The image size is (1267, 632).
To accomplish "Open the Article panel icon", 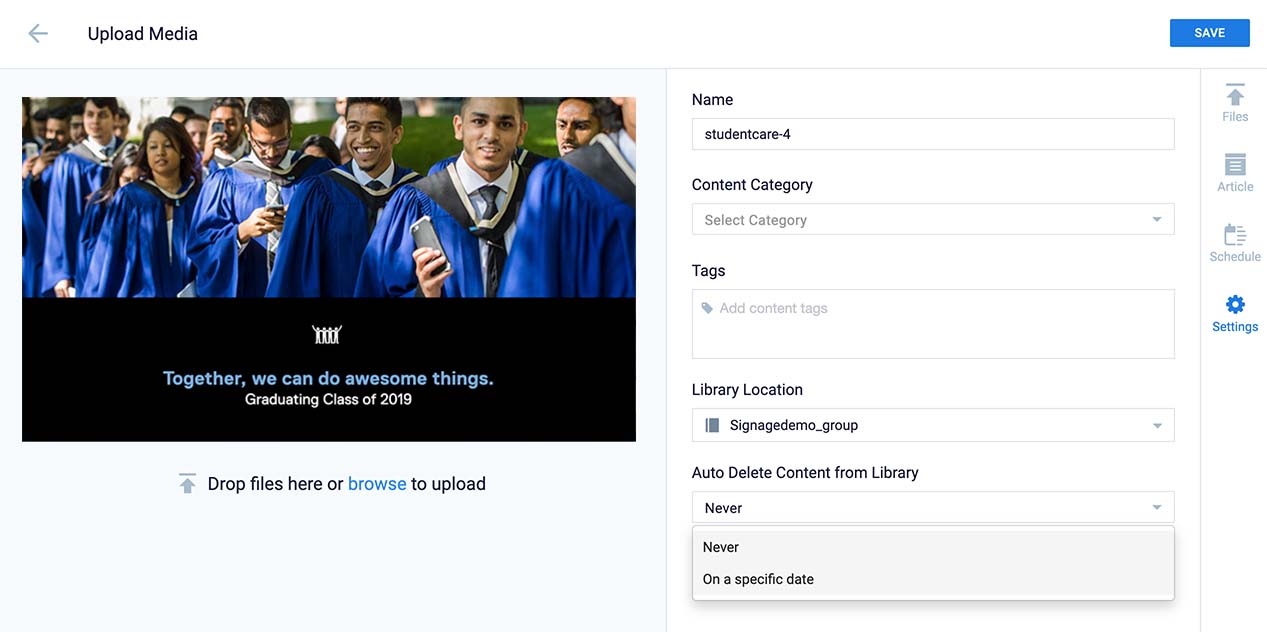I will [1235, 166].
